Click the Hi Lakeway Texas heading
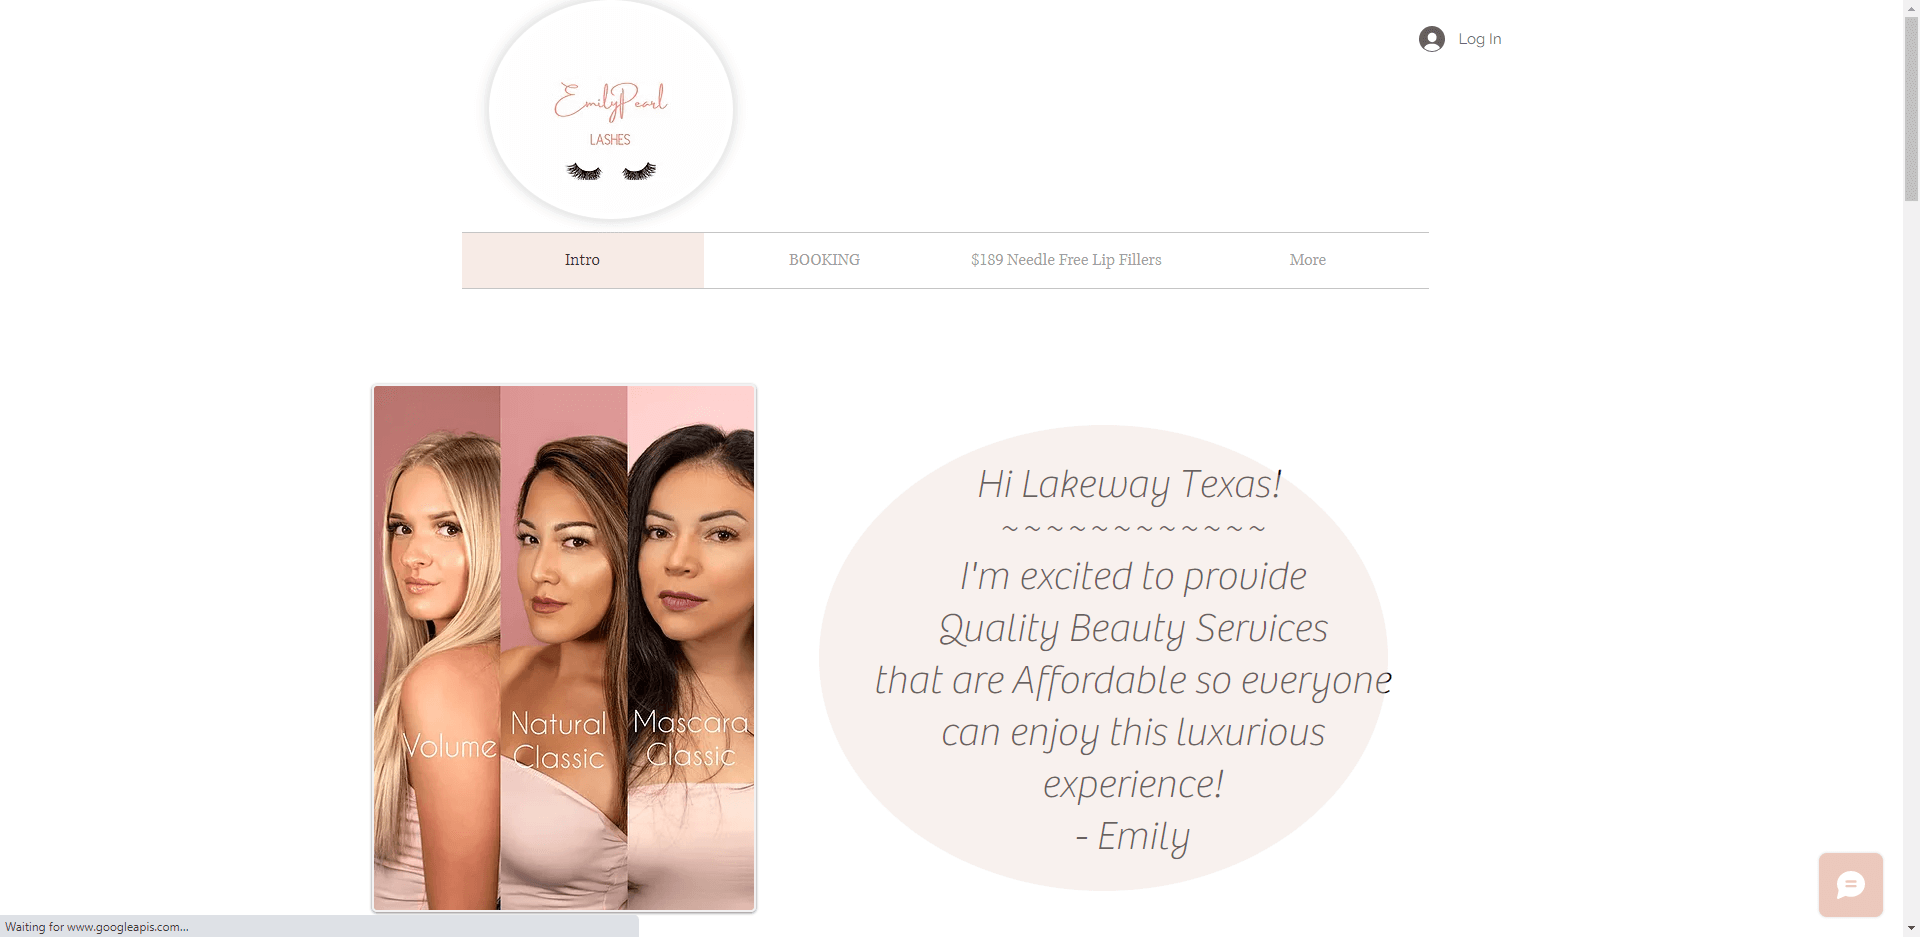Screen dimensions: 1920x937 pos(1130,485)
